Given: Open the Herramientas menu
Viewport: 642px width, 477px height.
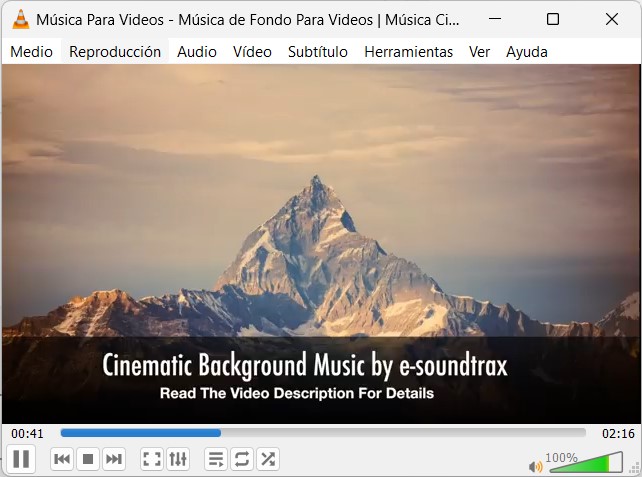Looking at the screenshot, I should tap(409, 52).
